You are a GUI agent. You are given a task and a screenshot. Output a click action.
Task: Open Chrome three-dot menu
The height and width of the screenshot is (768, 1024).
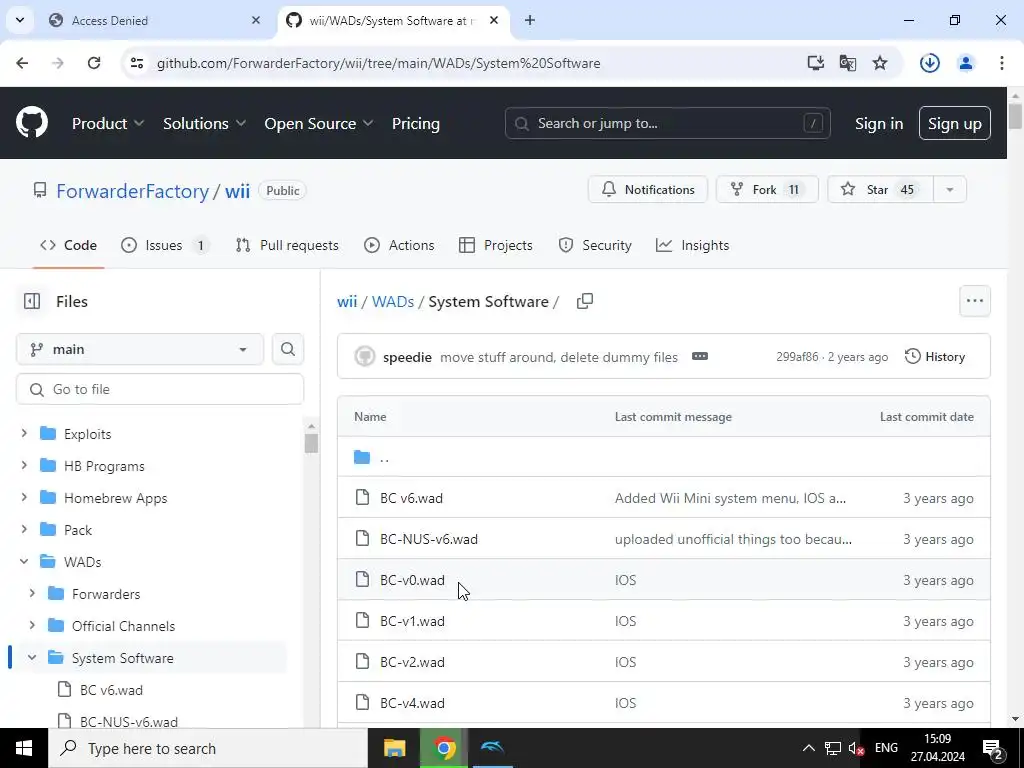(1001, 63)
